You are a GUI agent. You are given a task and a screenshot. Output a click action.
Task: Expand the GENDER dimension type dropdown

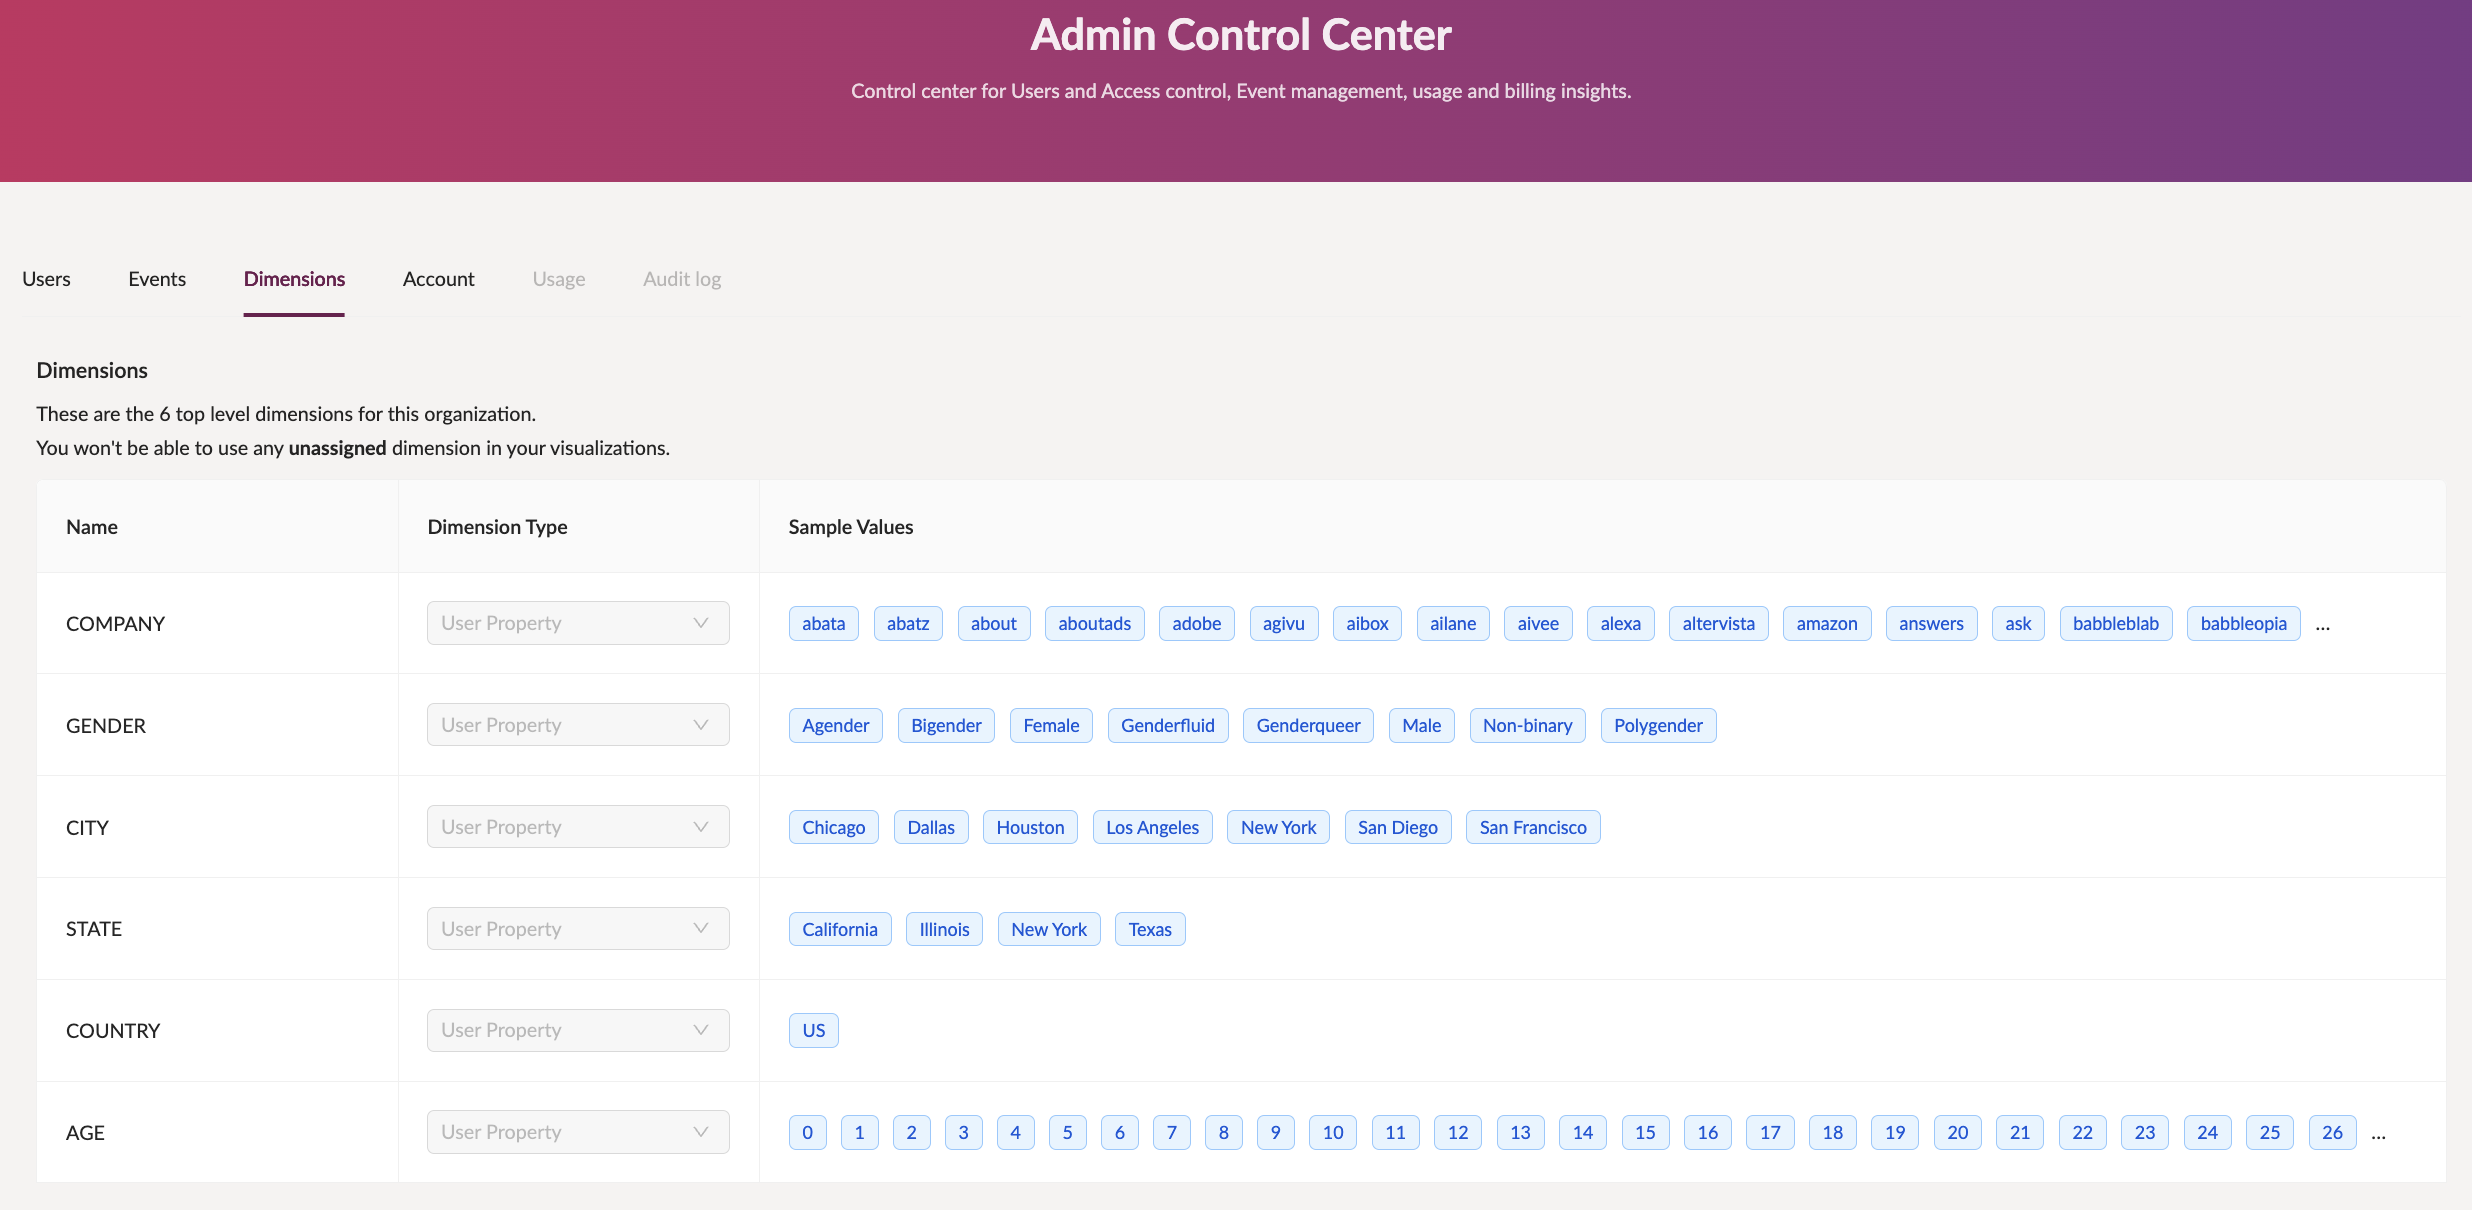pos(577,725)
